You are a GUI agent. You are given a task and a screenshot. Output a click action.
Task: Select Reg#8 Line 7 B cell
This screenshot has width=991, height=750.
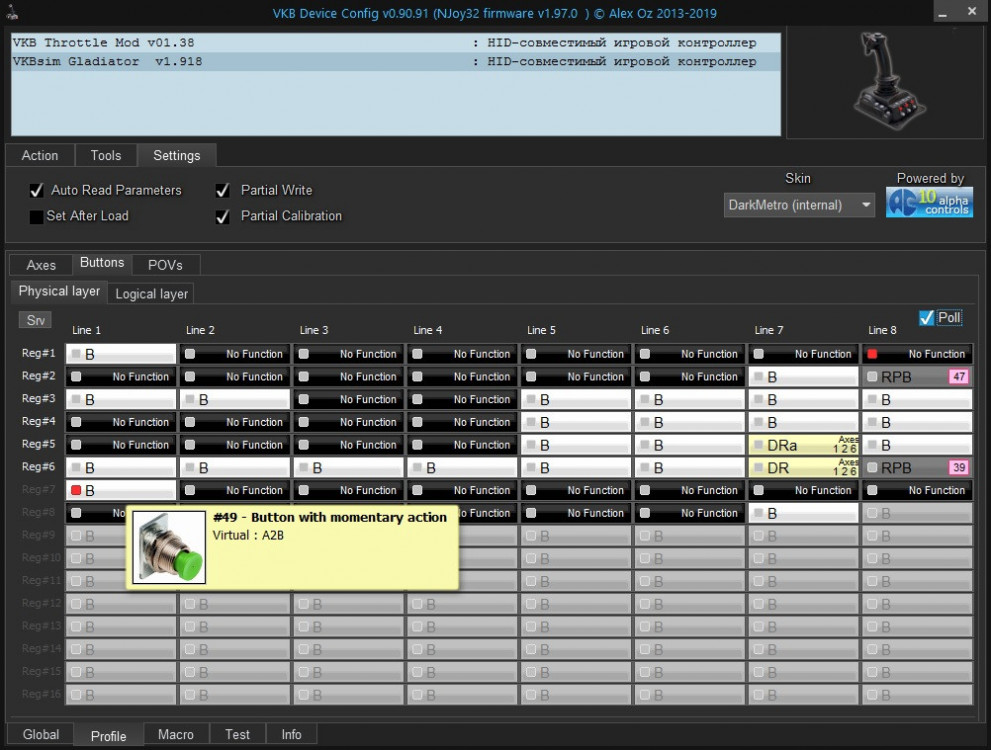click(x=803, y=513)
